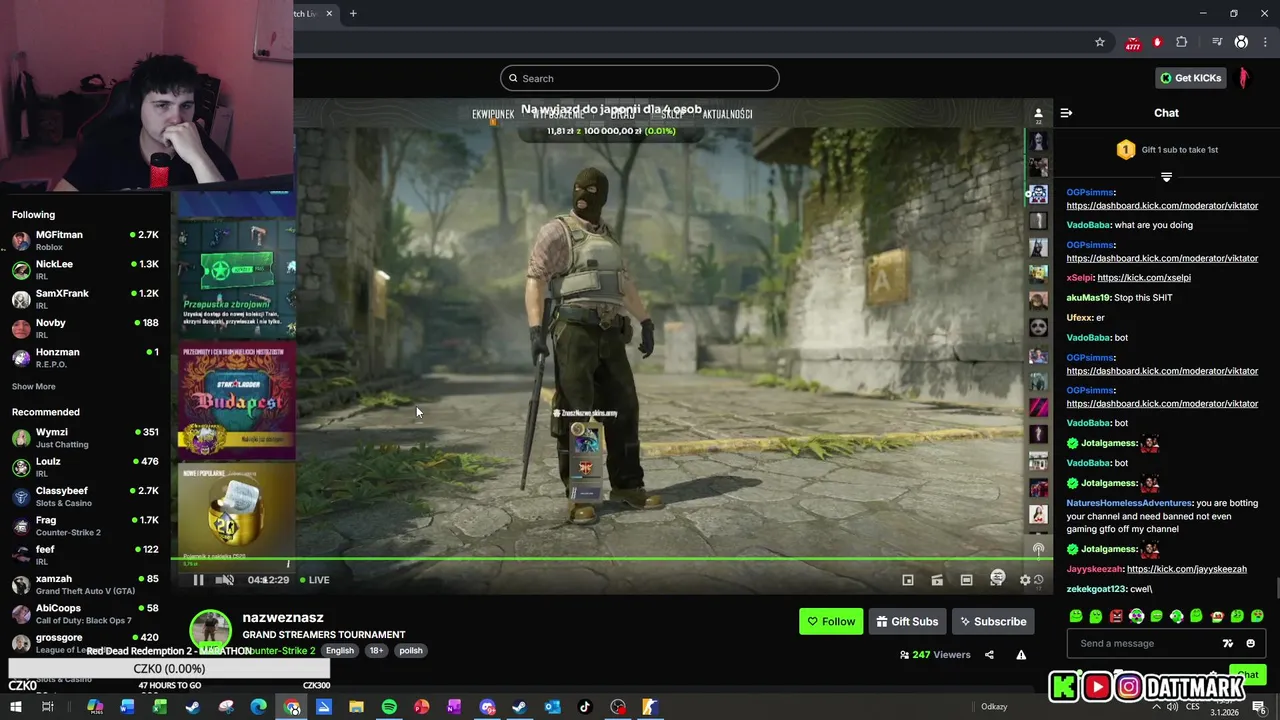Pause the live stream video
Viewport: 1280px width, 720px height.
[x=198, y=580]
